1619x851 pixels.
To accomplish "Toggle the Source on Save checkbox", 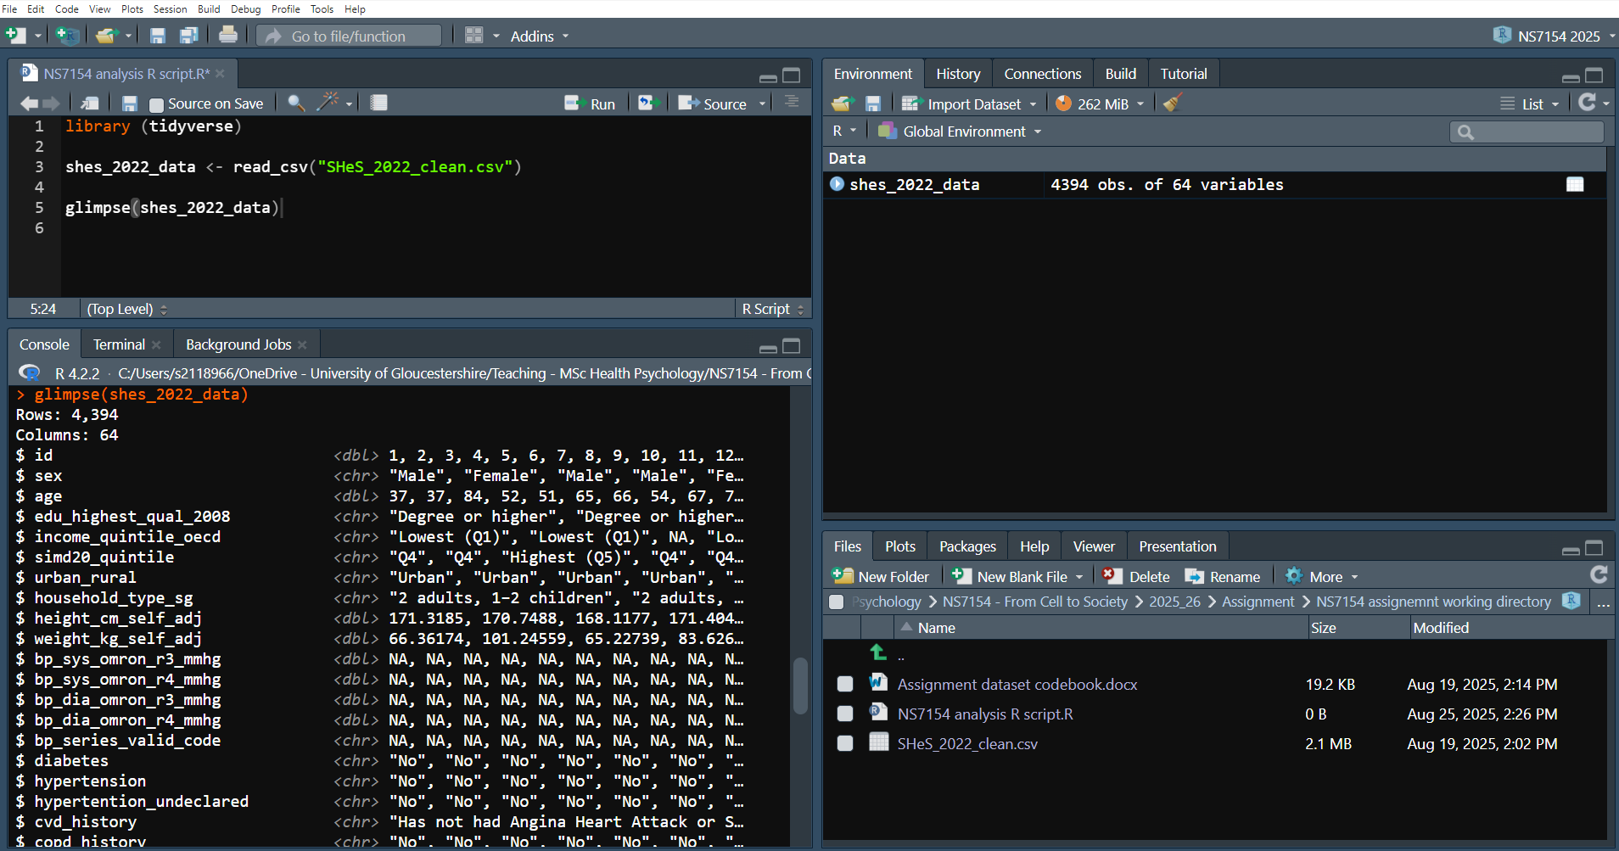I will point(156,104).
